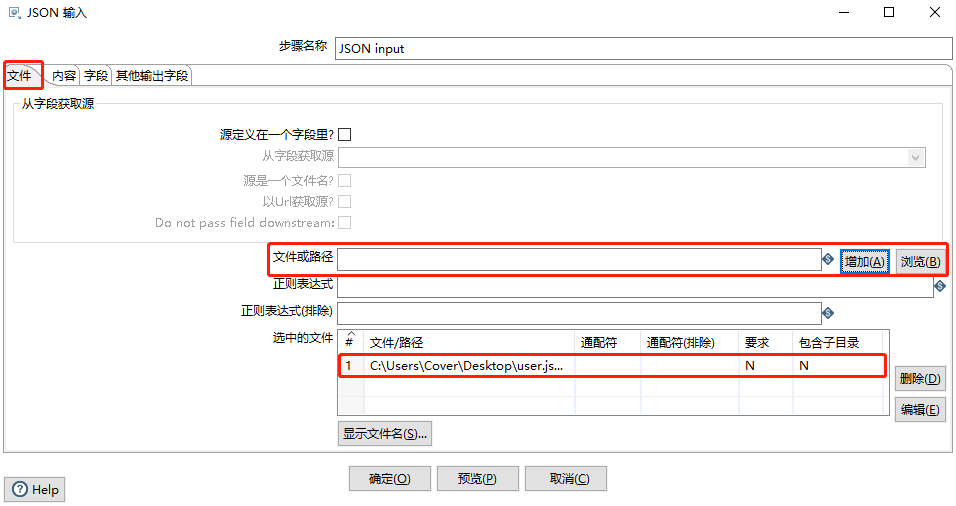Select the user.json row in file table
This screenshot has height=506, width=956.
(466, 366)
